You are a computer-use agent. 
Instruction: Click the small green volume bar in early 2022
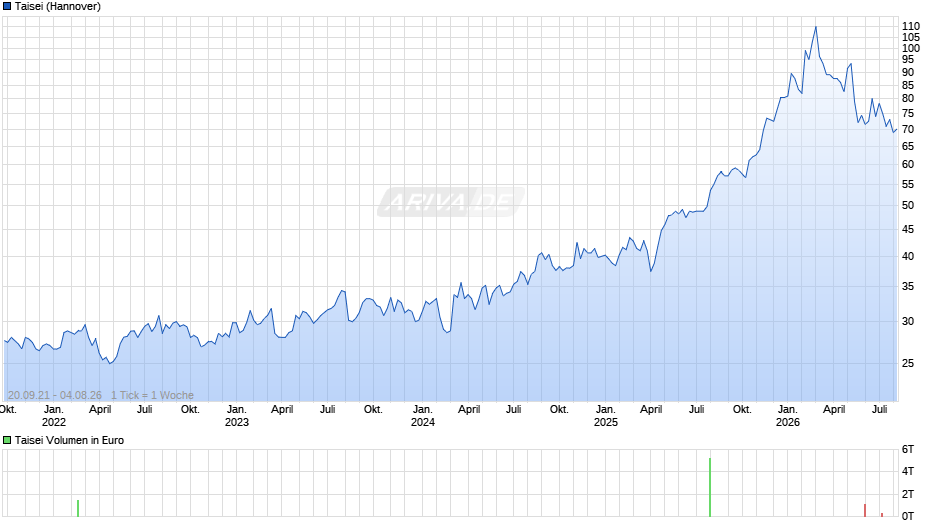(x=78, y=508)
